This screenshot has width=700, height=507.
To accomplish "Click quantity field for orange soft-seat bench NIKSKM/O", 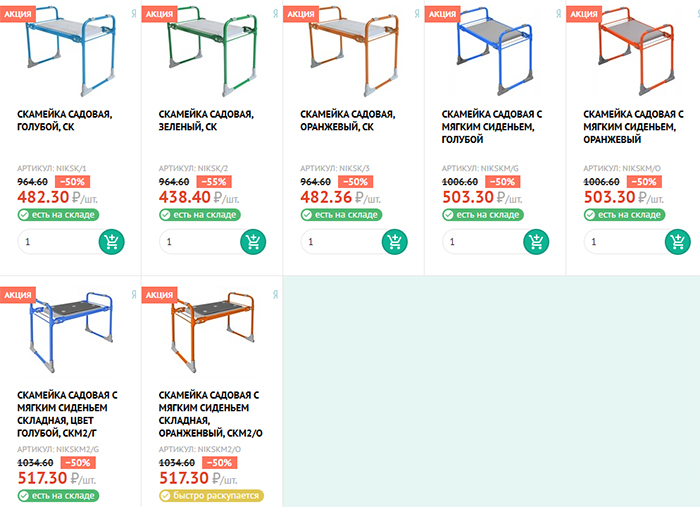I will [625, 242].
